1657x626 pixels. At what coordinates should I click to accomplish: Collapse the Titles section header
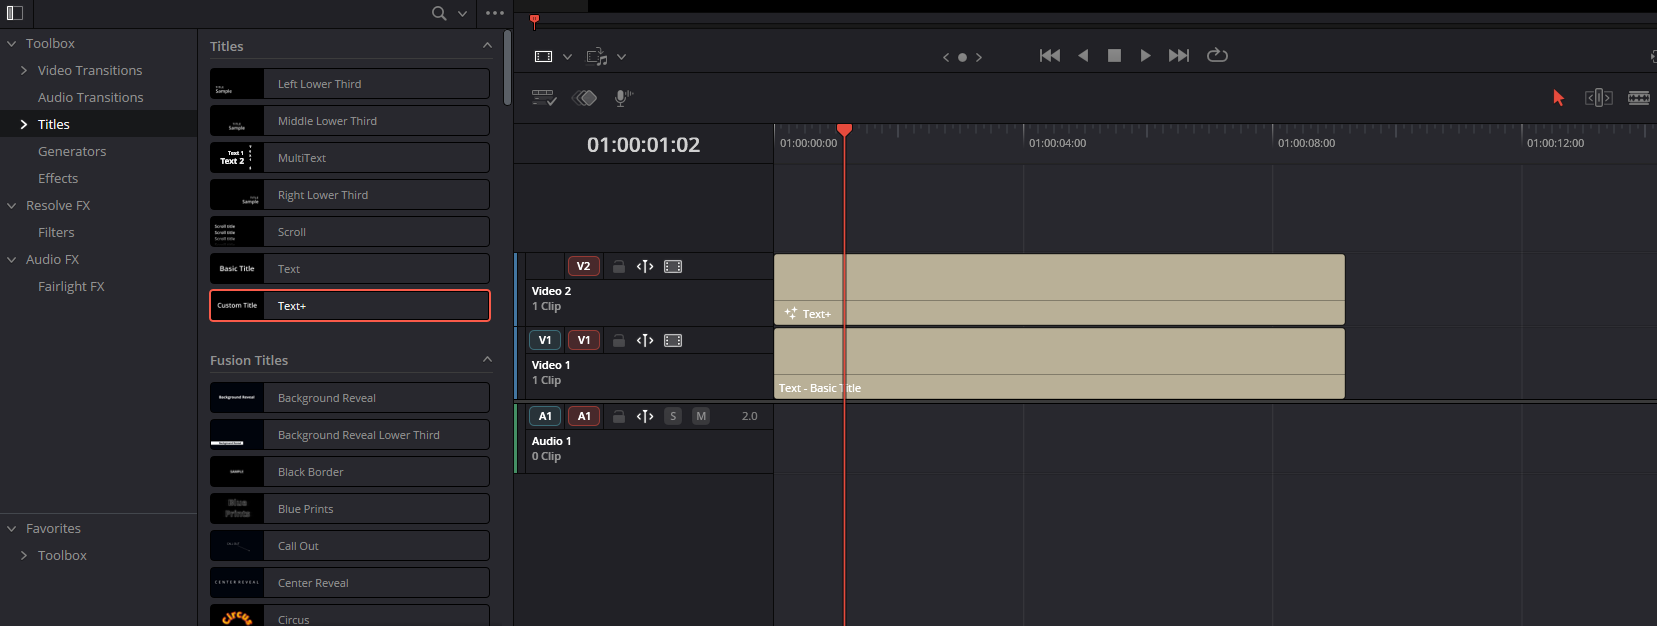(487, 46)
